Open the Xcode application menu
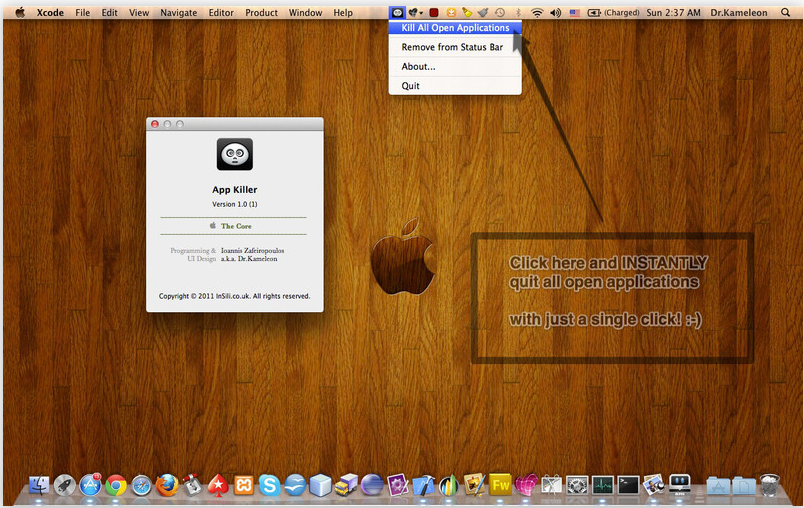This screenshot has height=508, width=804. [x=50, y=13]
